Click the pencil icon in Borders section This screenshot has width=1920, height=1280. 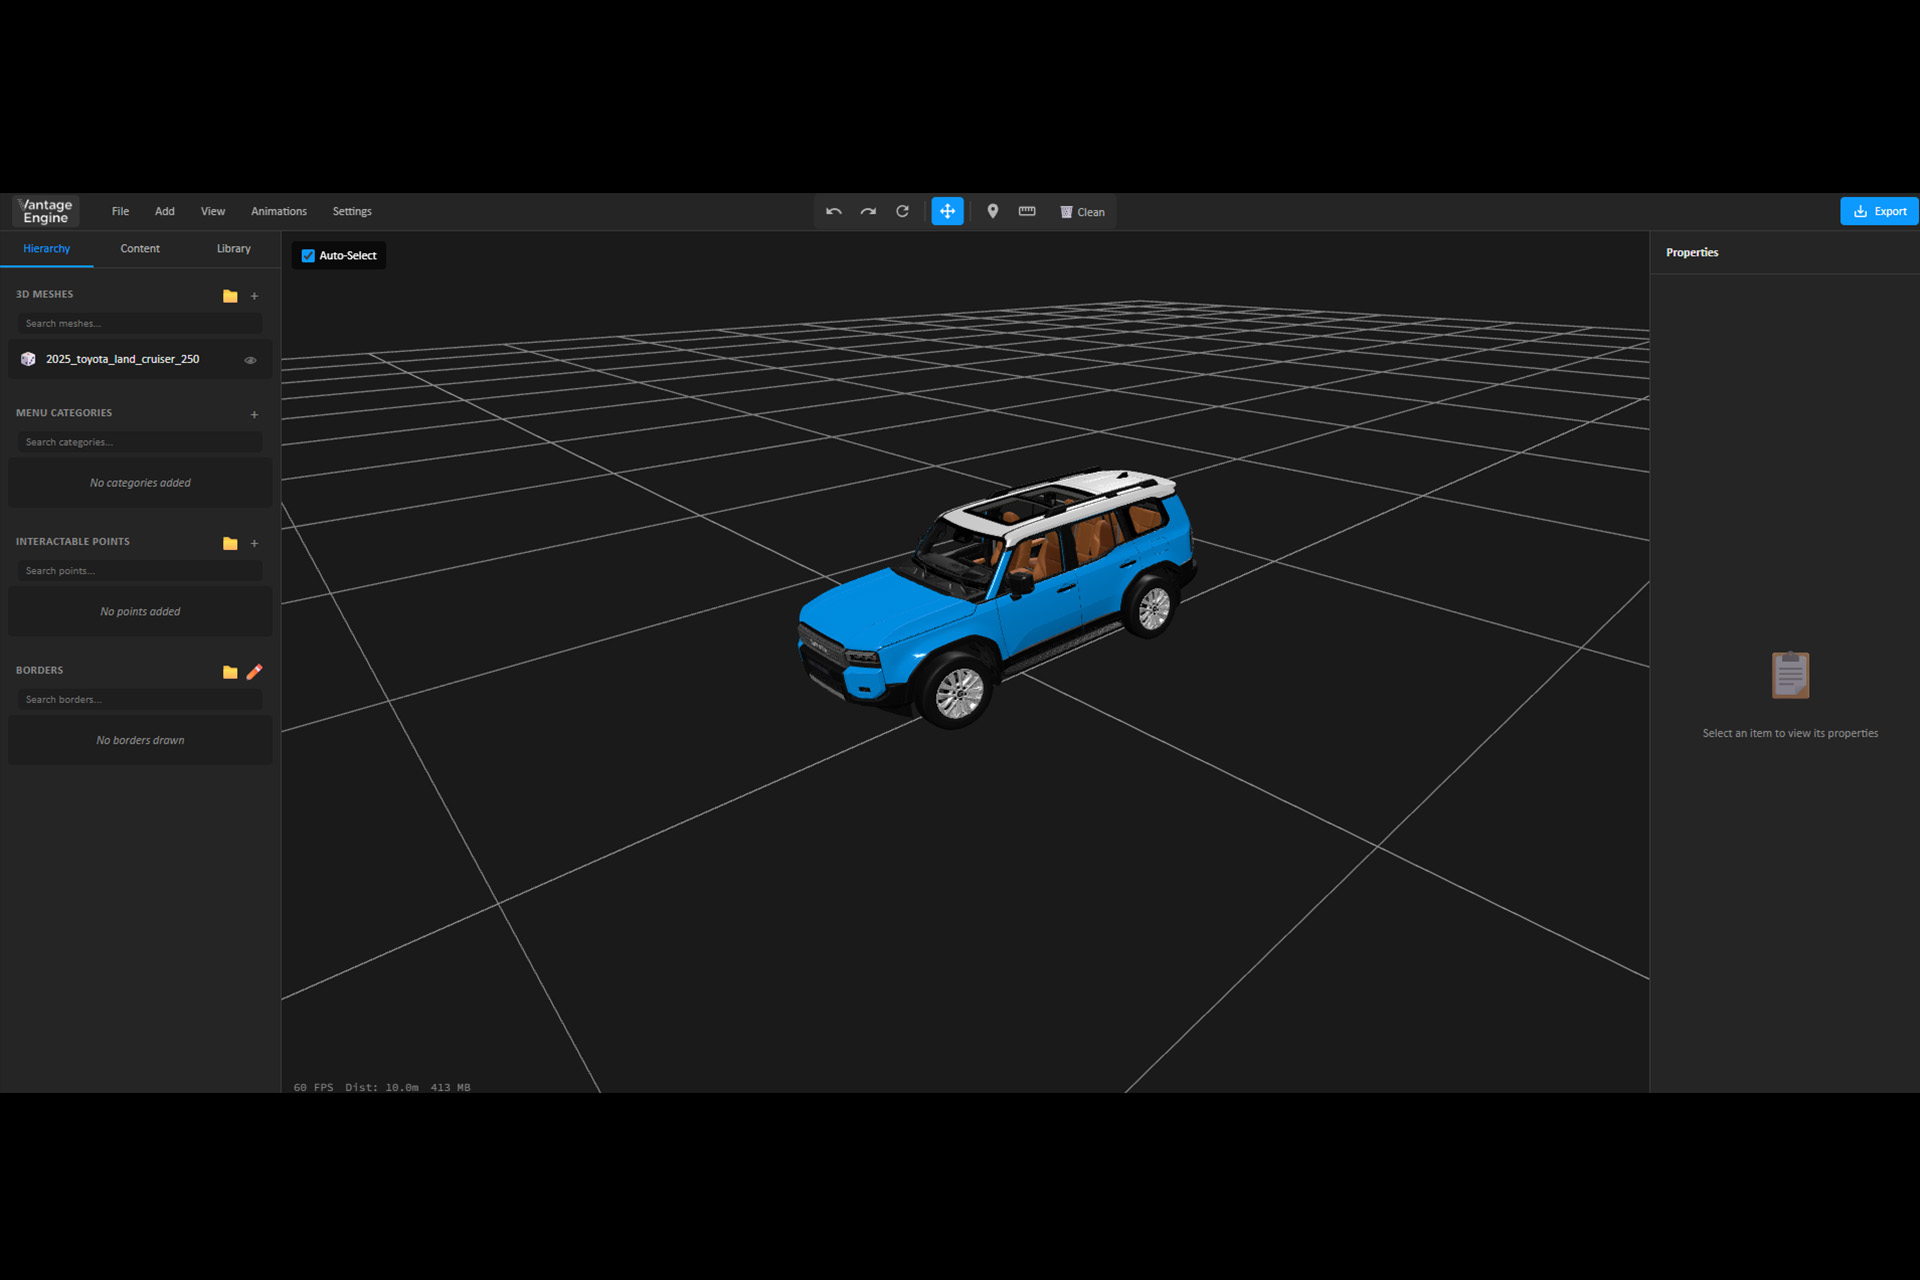point(254,672)
